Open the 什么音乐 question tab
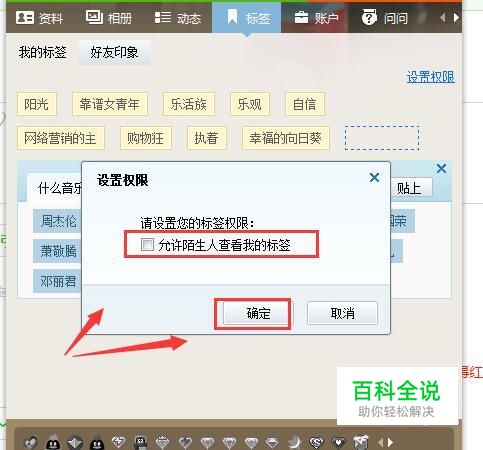 55,188
